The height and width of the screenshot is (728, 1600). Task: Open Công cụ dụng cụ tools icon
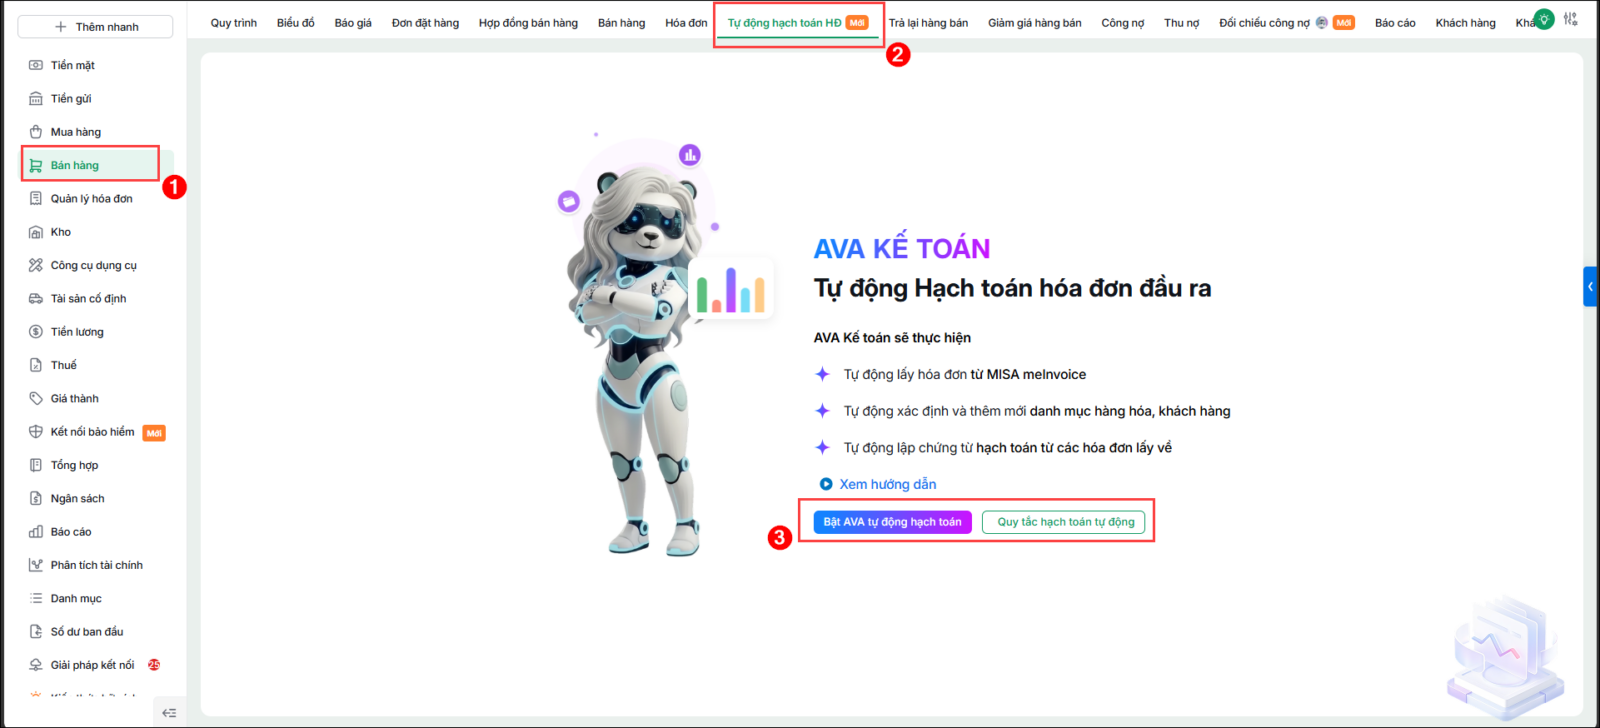[36, 265]
